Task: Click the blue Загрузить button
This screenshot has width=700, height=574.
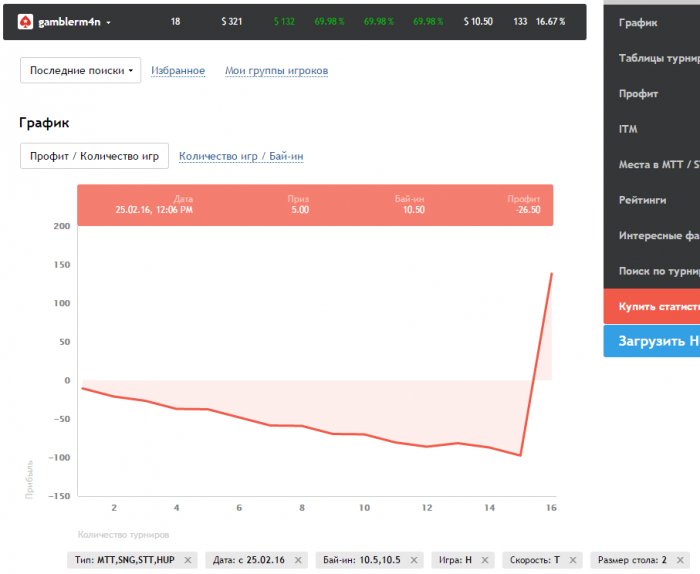Action: pyautogui.click(x=652, y=341)
